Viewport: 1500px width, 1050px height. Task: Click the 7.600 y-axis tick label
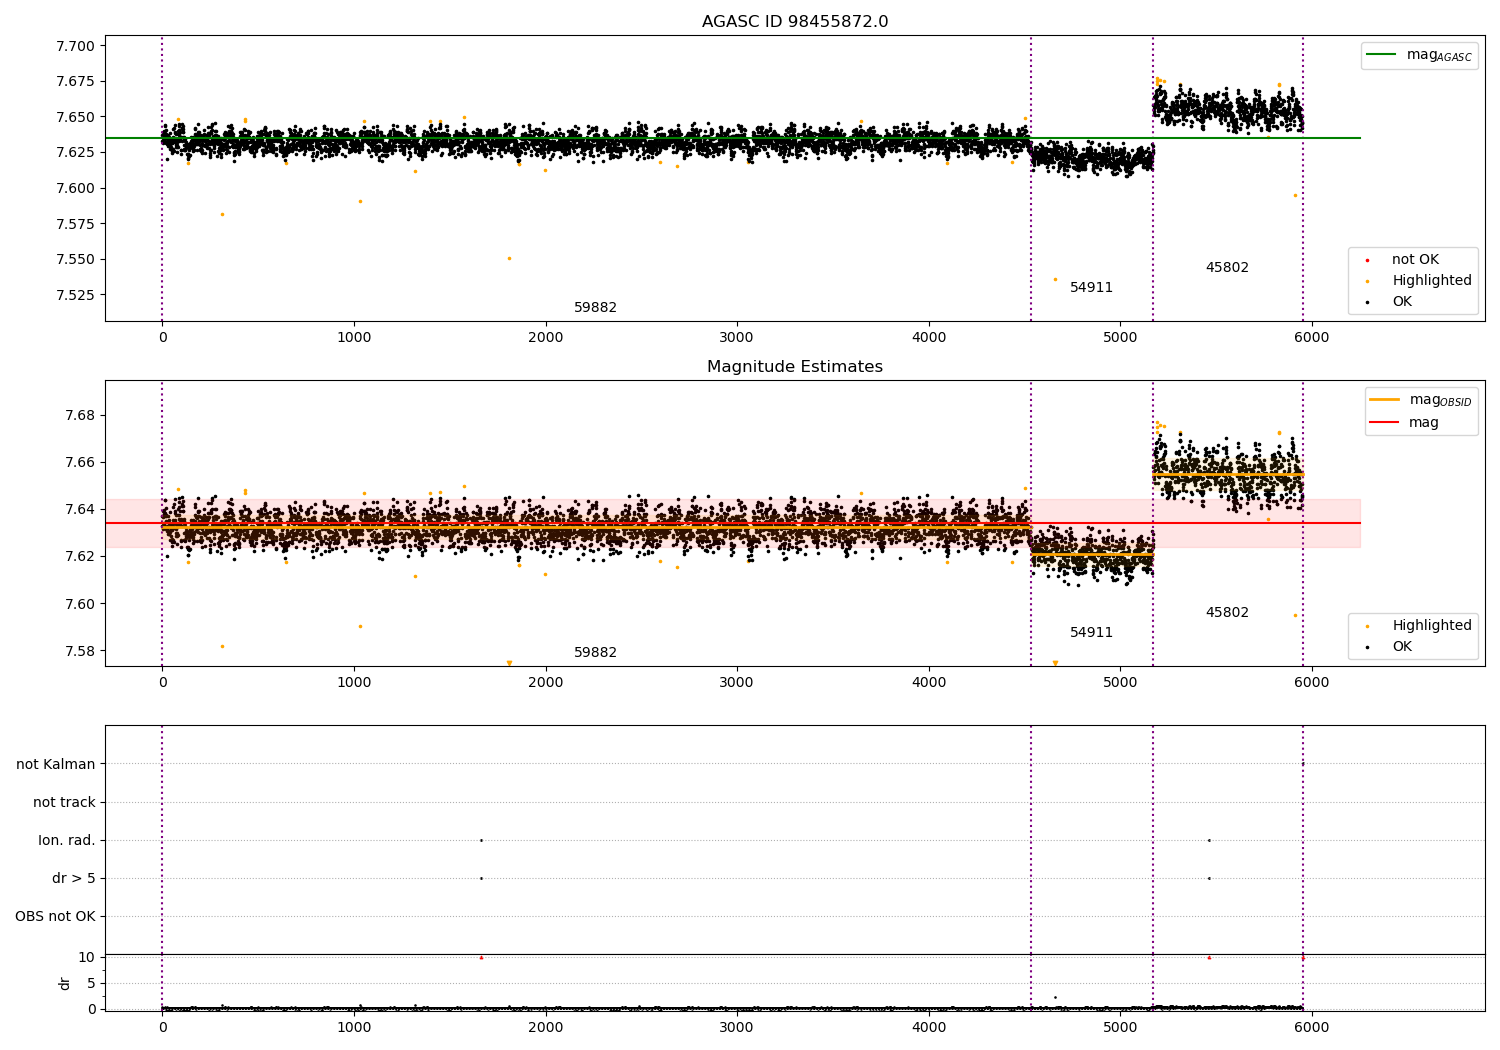pyautogui.click(x=75, y=188)
